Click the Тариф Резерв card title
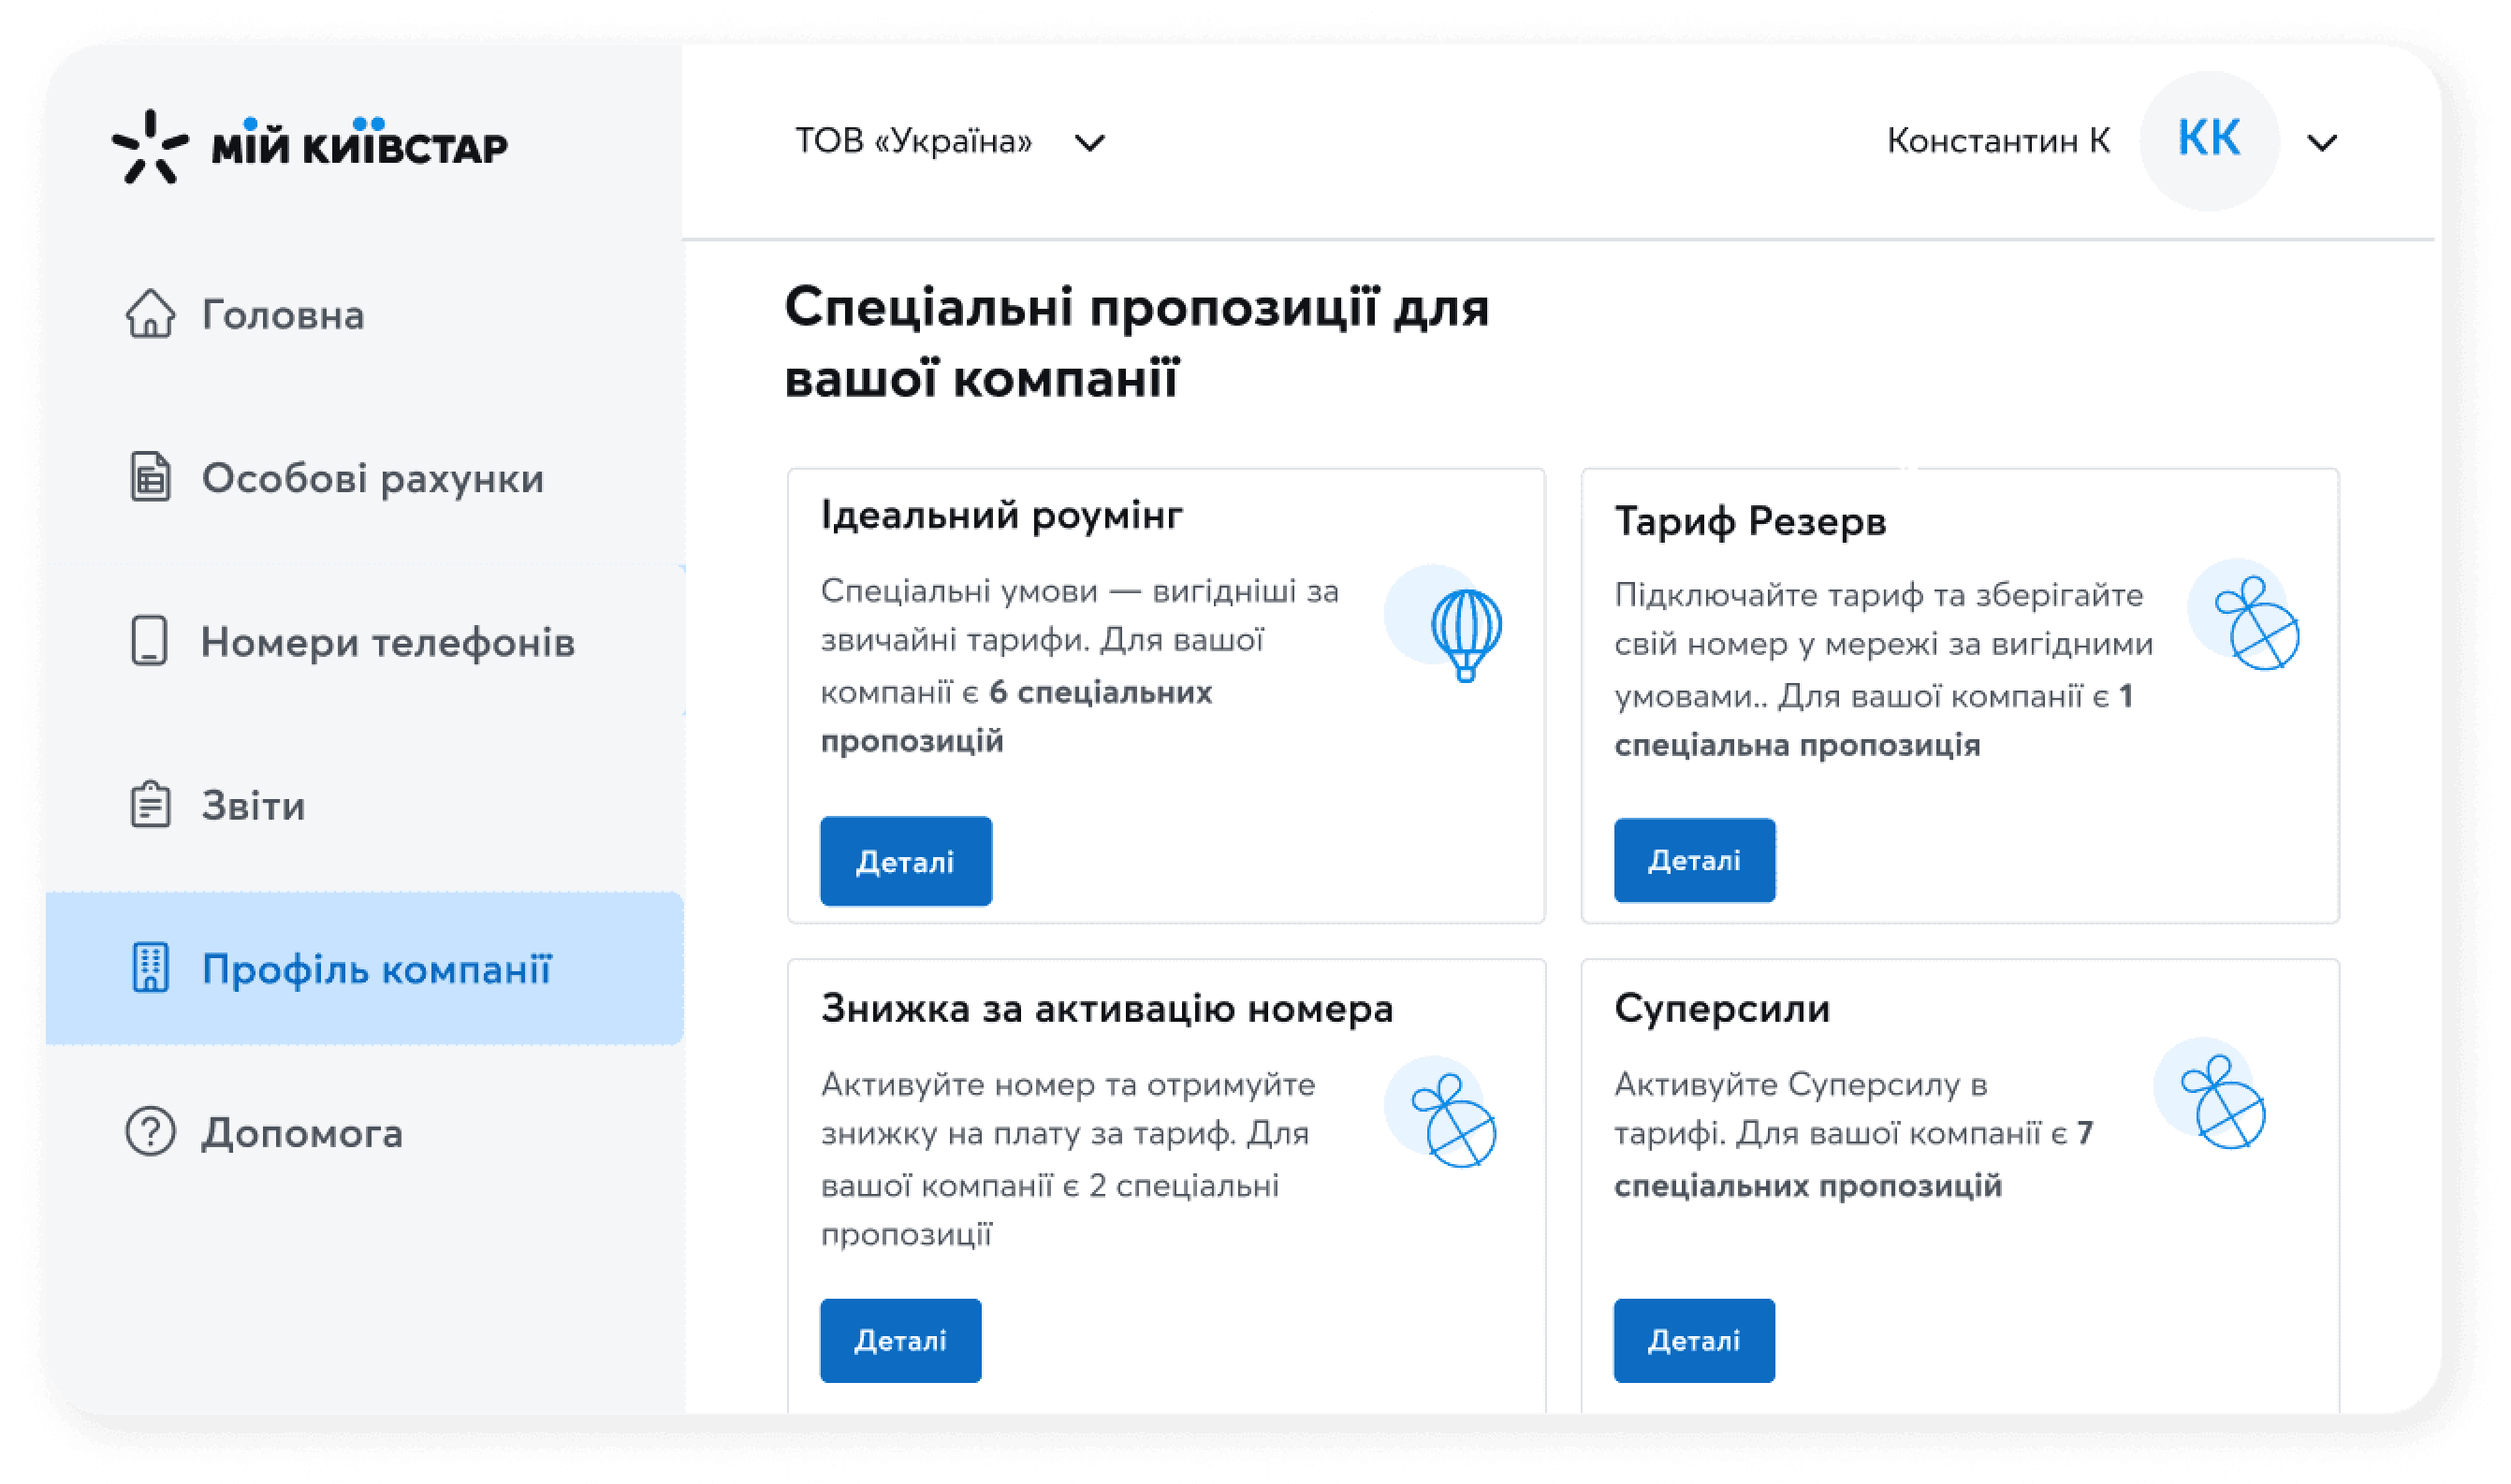Viewport: 2511px width, 1484px height. coord(1751,521)
